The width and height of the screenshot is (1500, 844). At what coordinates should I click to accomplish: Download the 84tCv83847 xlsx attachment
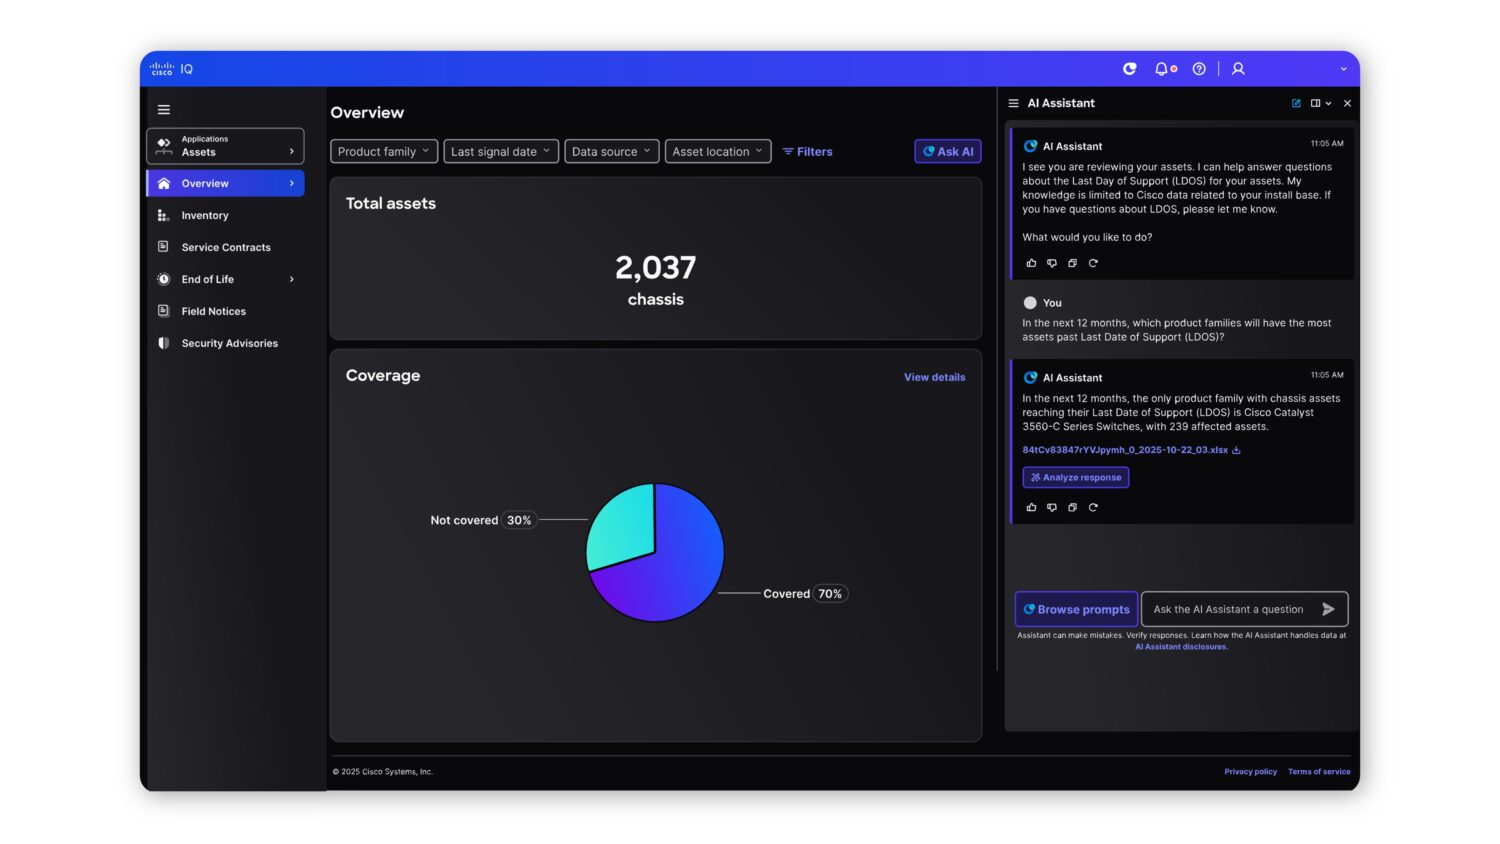tap(1237, 450)
